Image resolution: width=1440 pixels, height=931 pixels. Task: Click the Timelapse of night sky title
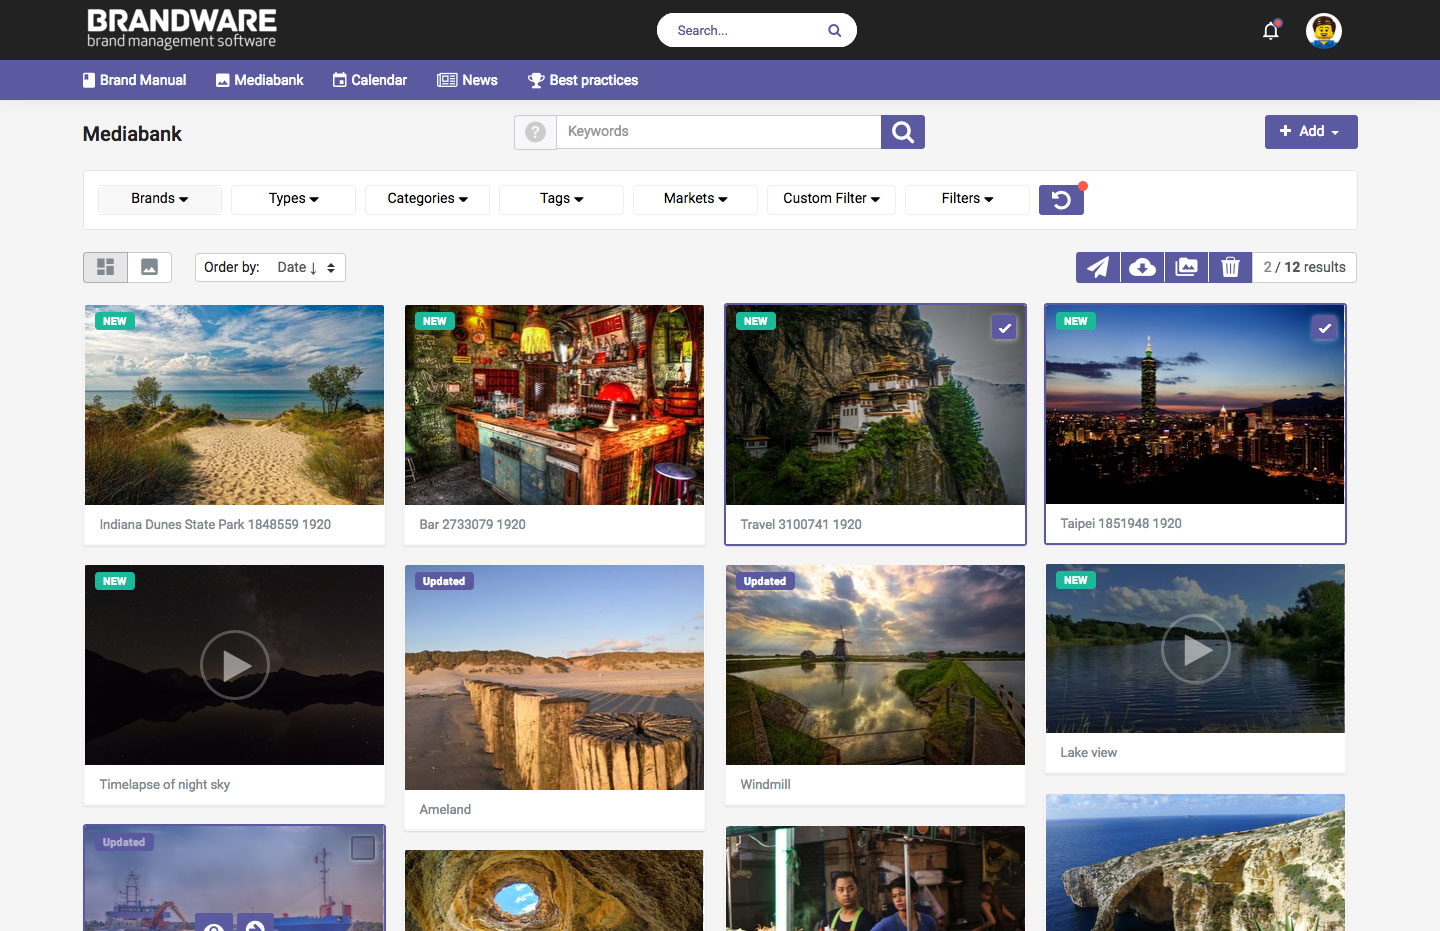coord(165,784)
